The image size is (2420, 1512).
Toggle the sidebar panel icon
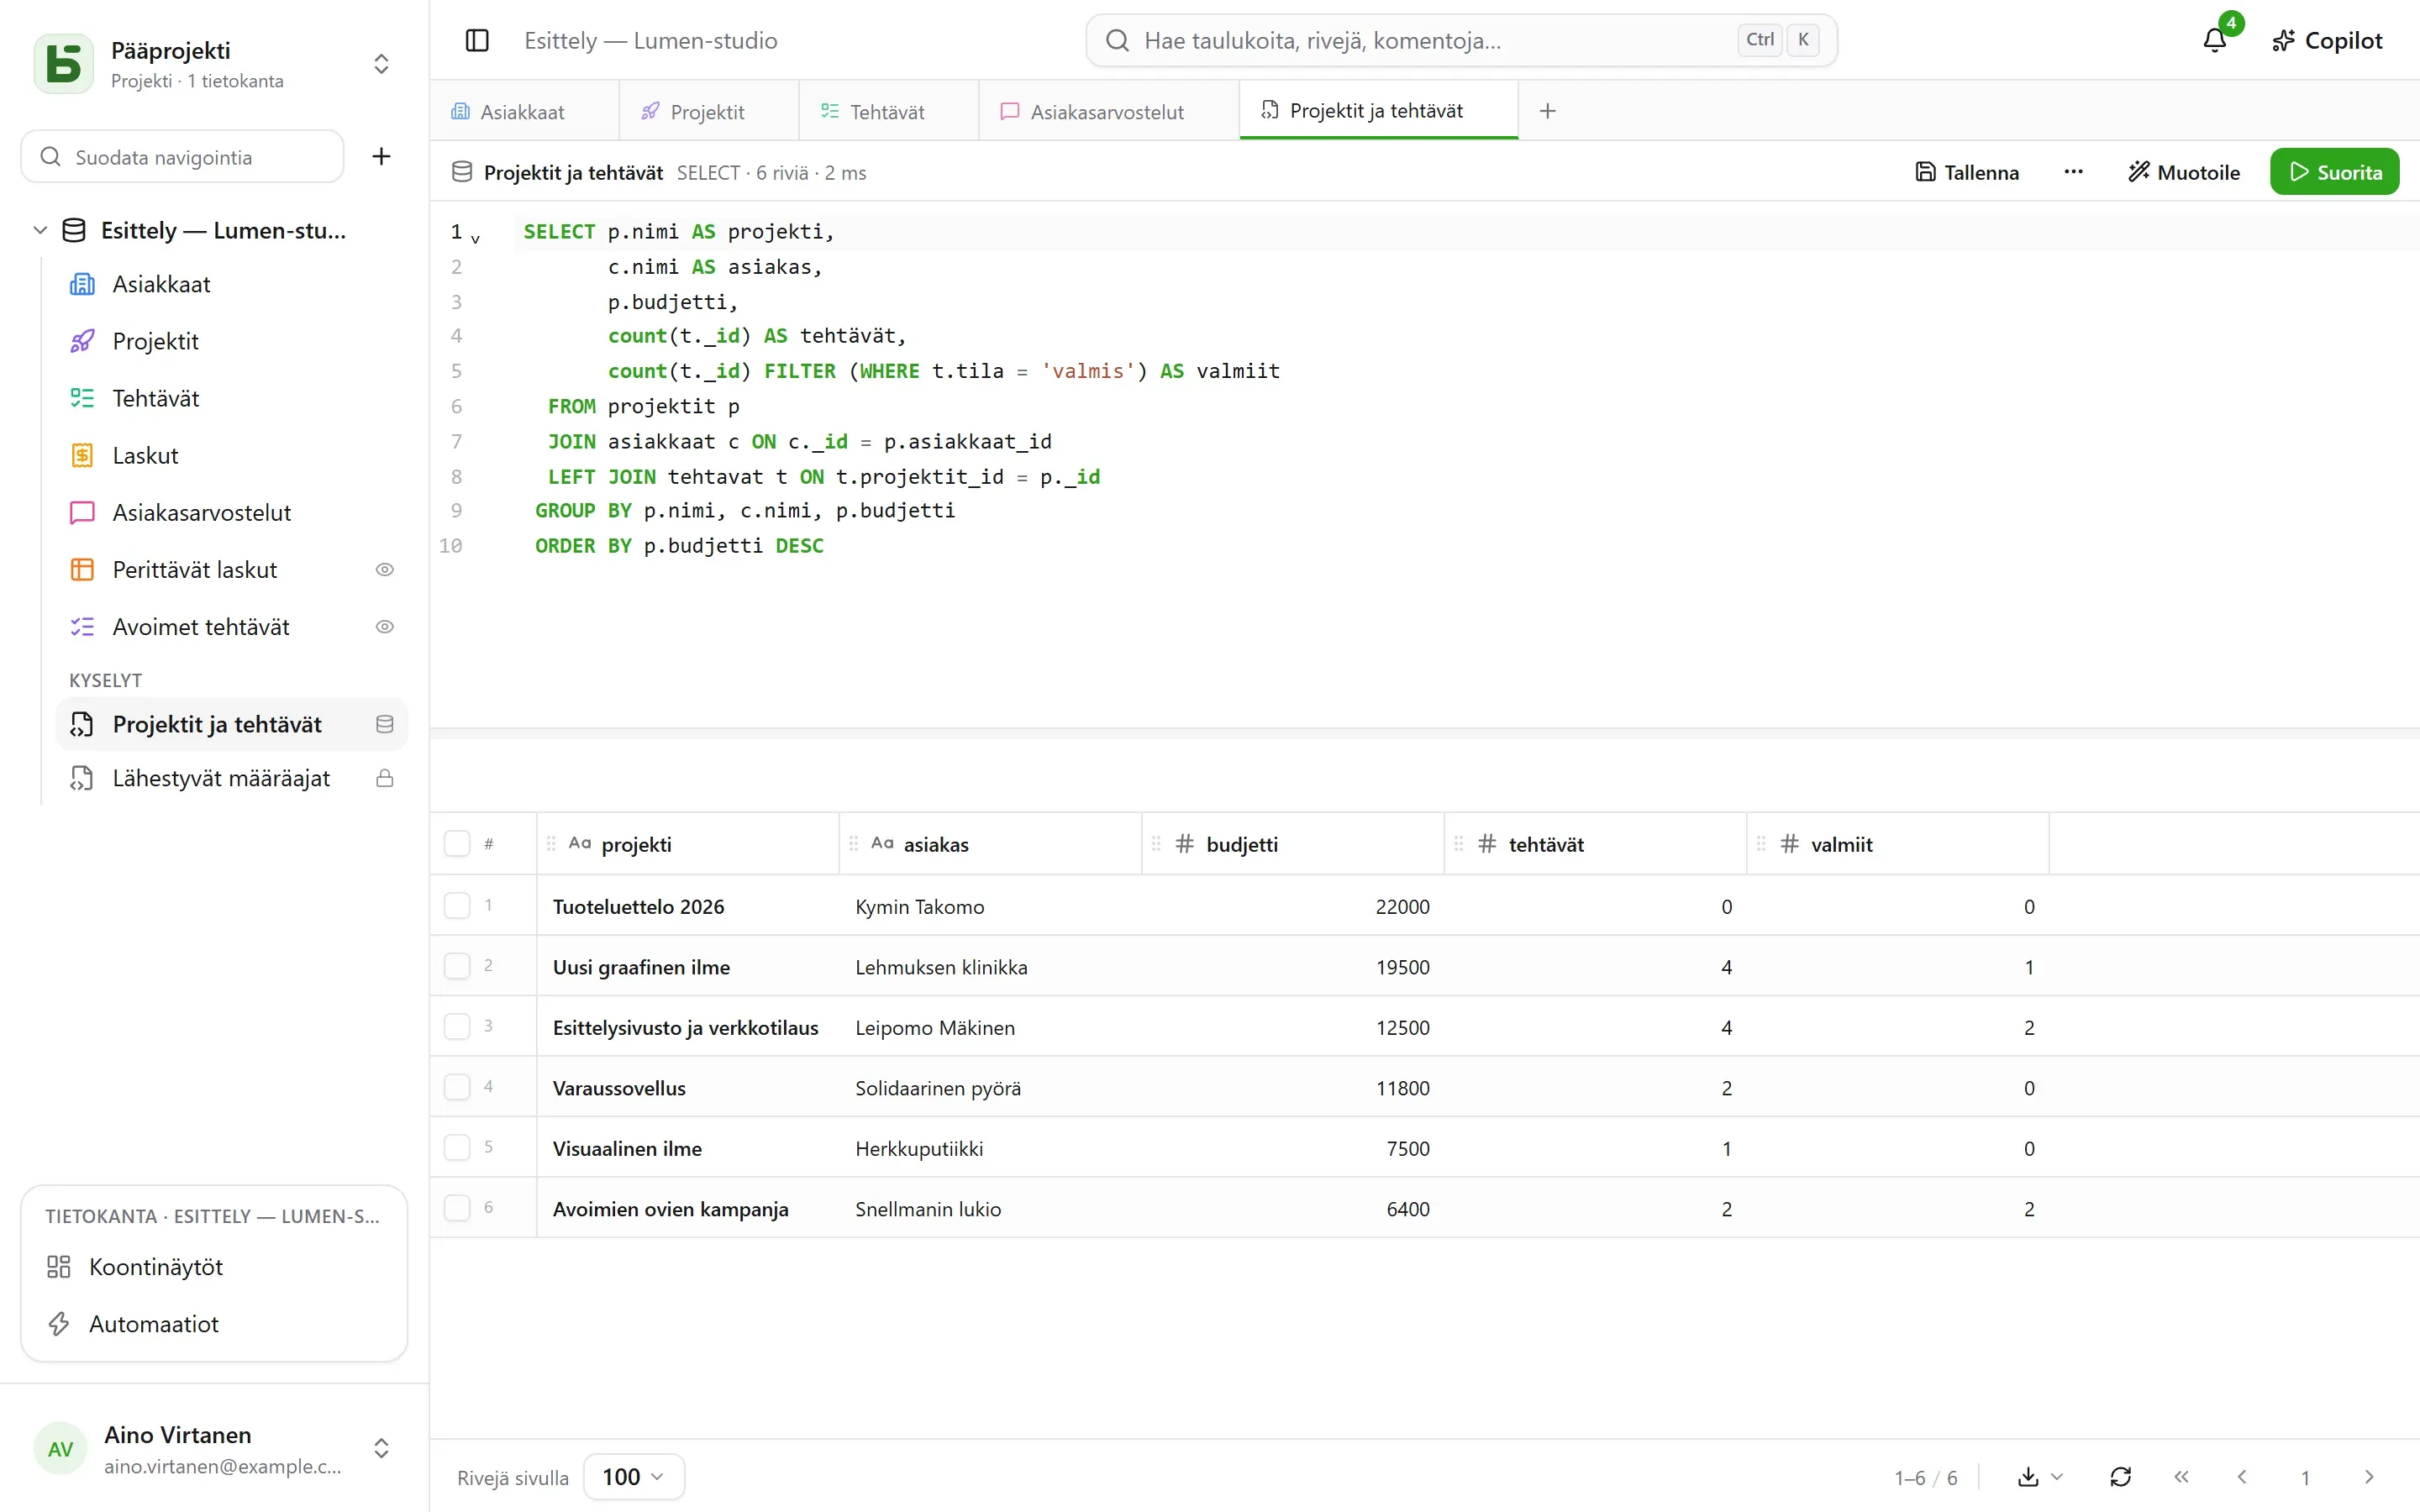pyautogui.click(x=477, y=40)
